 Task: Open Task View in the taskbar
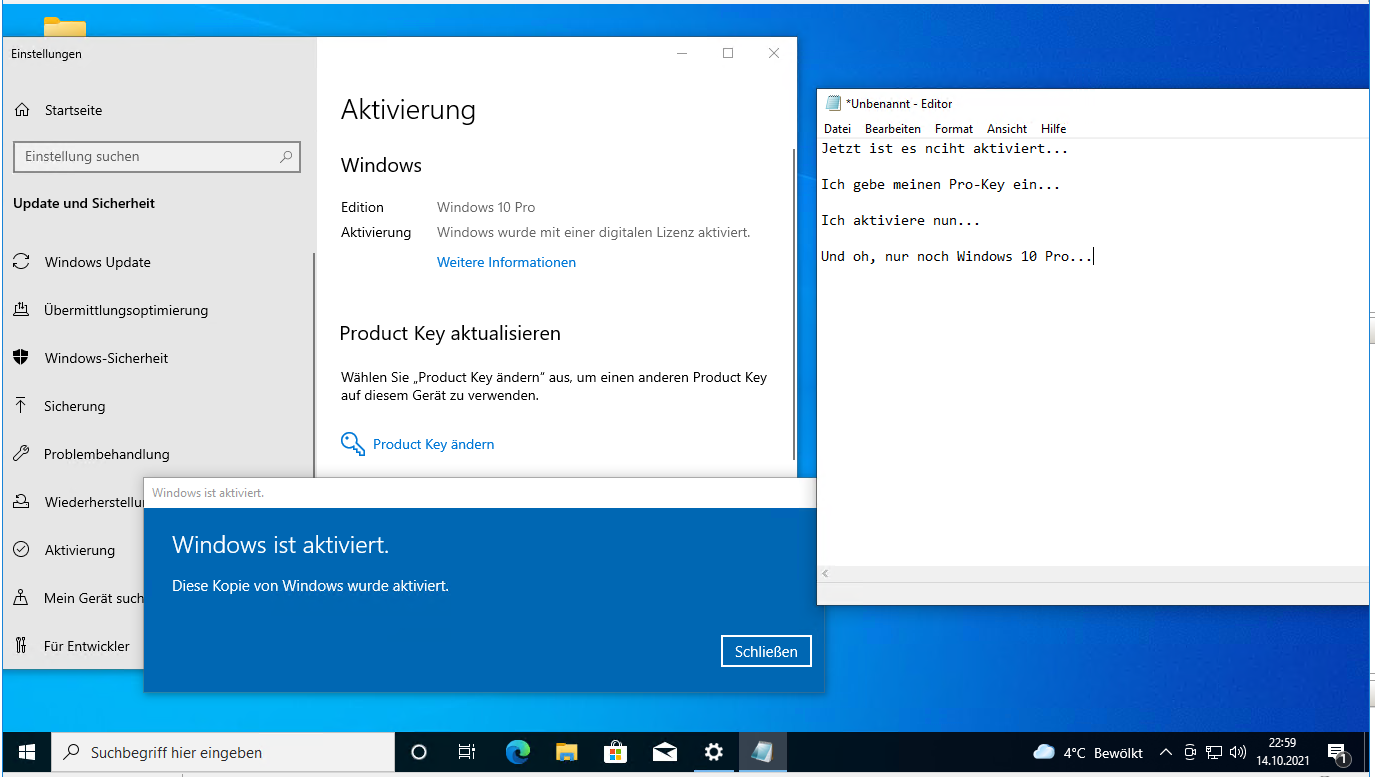(x=467, y=752)
